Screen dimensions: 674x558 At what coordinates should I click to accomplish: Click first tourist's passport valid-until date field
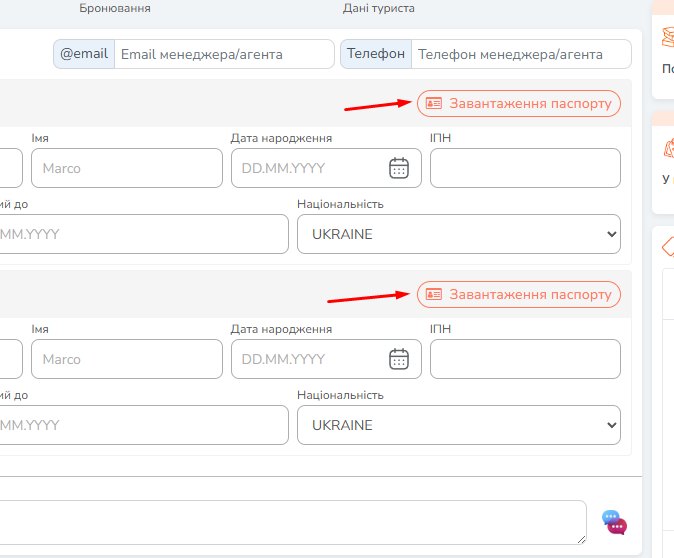click(144, 234)
